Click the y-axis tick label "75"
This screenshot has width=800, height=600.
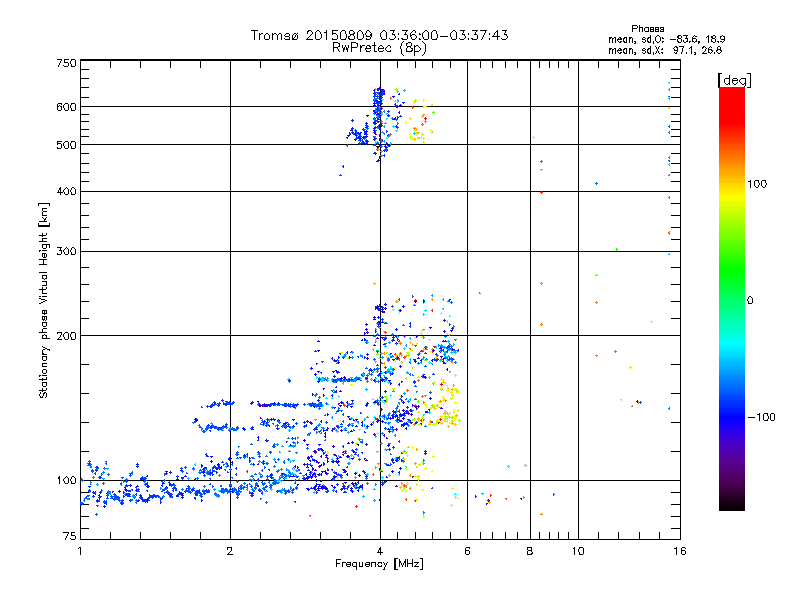tap(70, 536)
